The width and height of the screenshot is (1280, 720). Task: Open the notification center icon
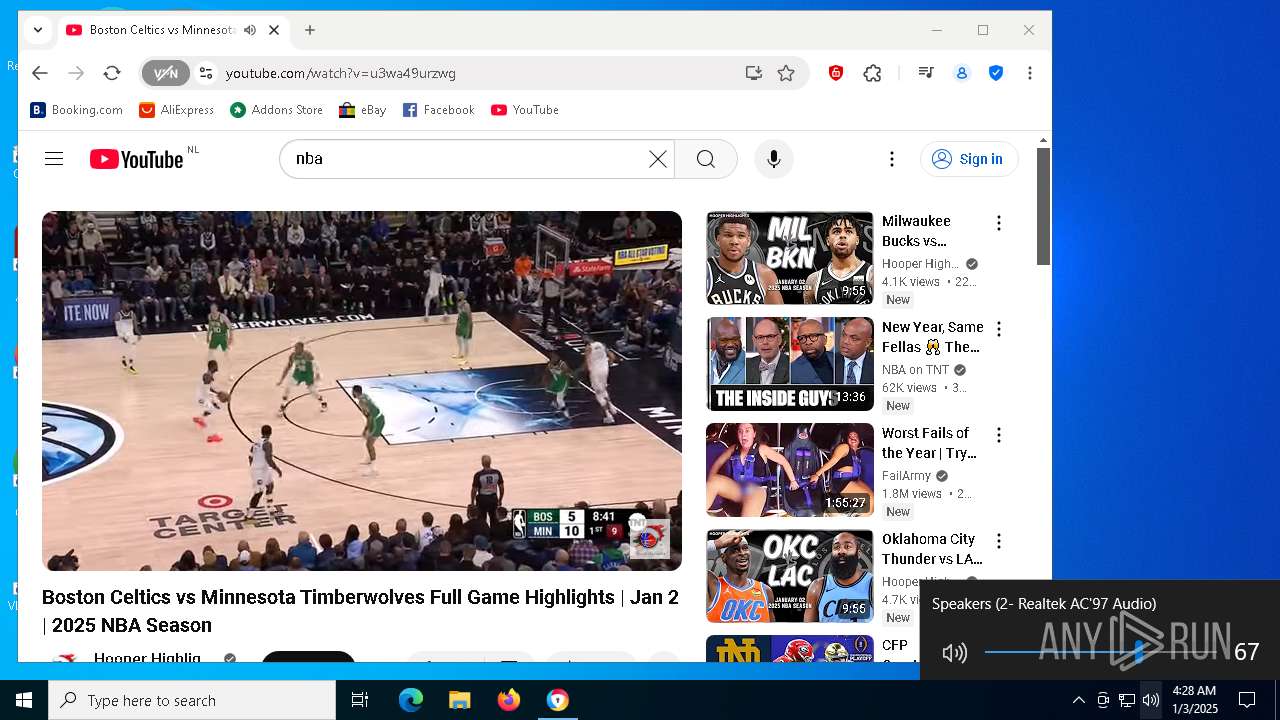tap(1247, 700)
